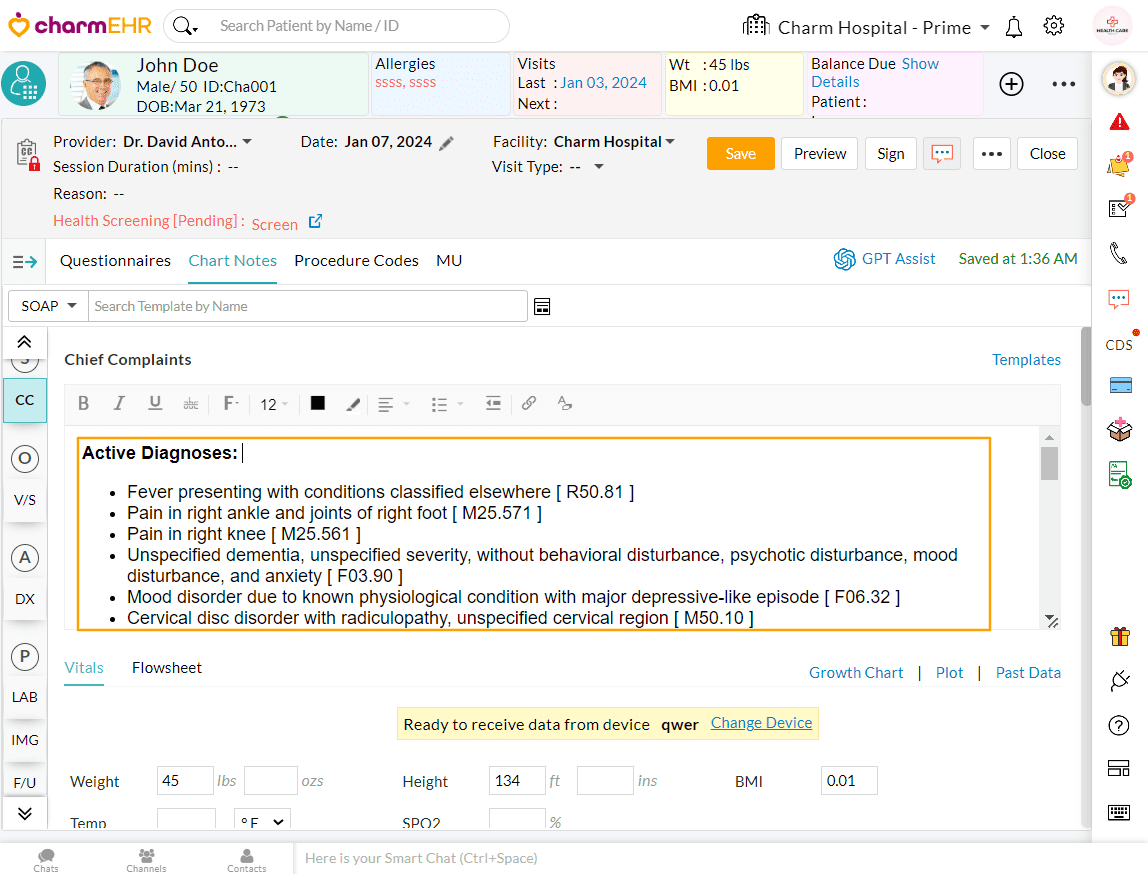Screen dimensions: 1148x874
Task: Click the Weight lbs input field
Action: pyautogui.click(x=184, y=781)
